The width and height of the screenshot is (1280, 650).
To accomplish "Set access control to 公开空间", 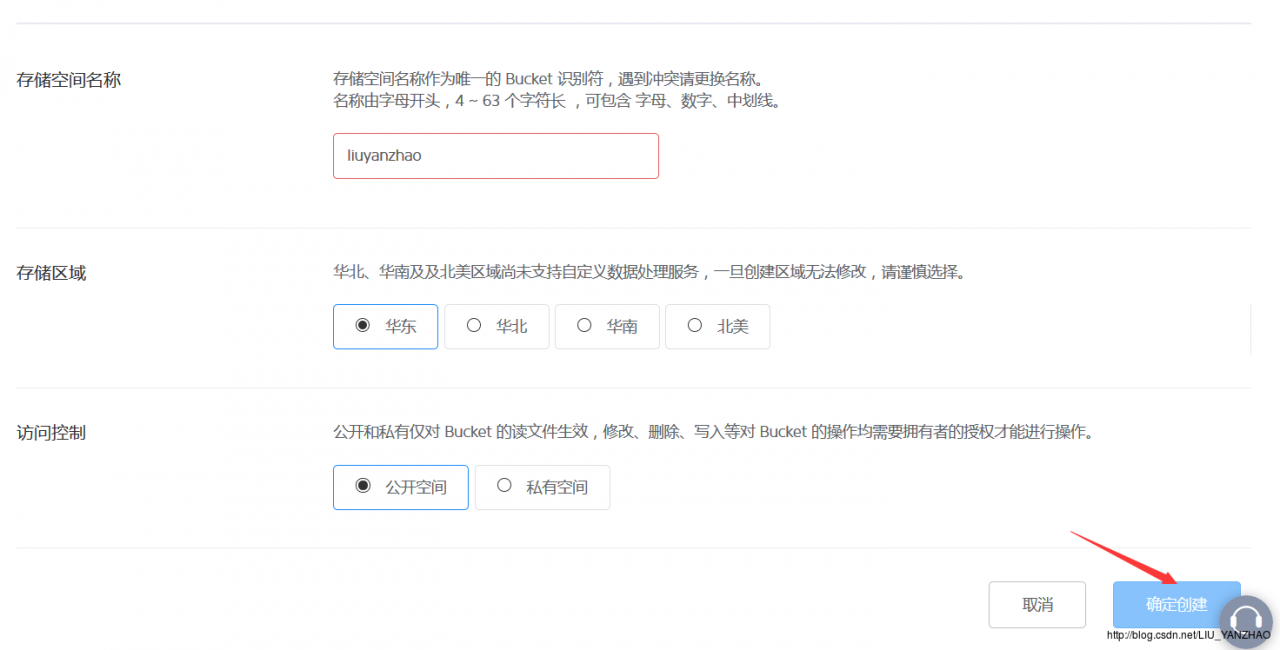I will tap(386, 487).
